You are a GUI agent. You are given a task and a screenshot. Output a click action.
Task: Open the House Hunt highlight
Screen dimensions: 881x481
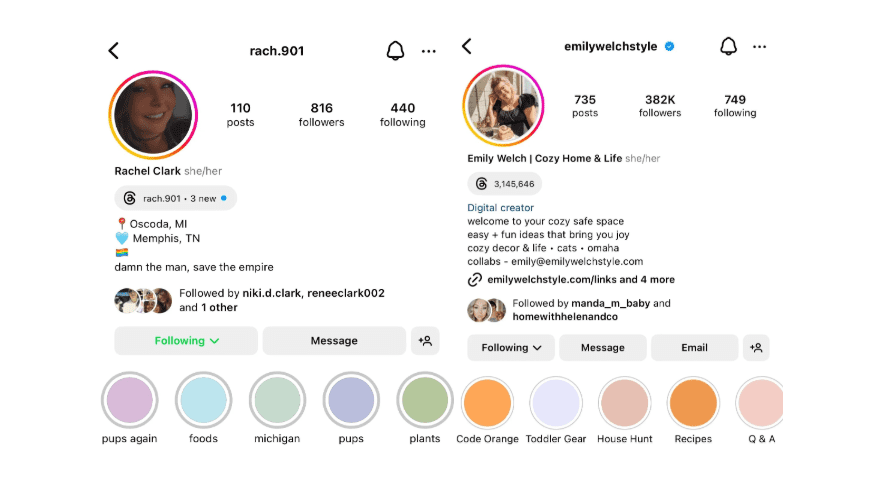(x=624, y=411)
